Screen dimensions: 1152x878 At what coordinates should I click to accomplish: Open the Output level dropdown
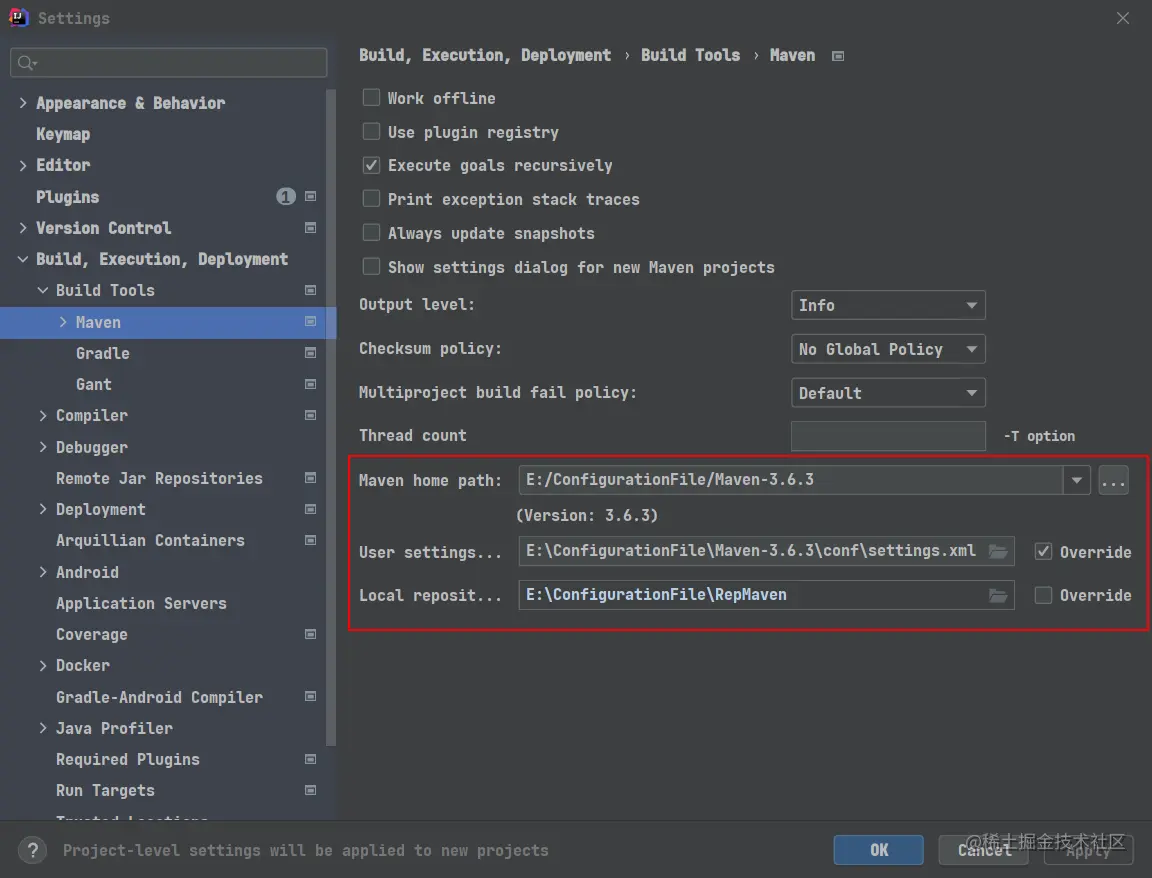(x=888, y=305)
